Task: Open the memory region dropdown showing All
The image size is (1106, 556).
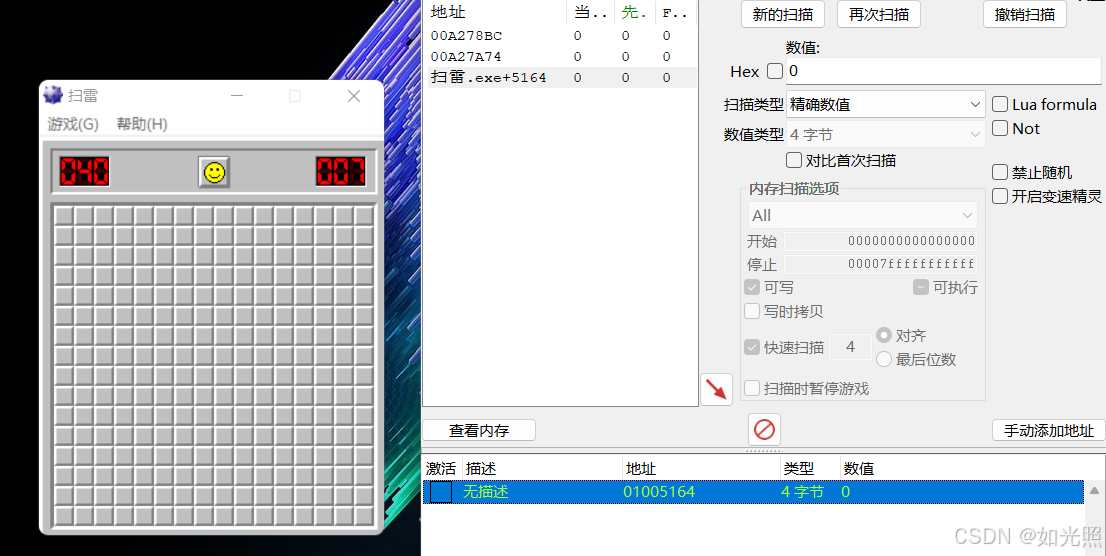Action: [863, 215]
